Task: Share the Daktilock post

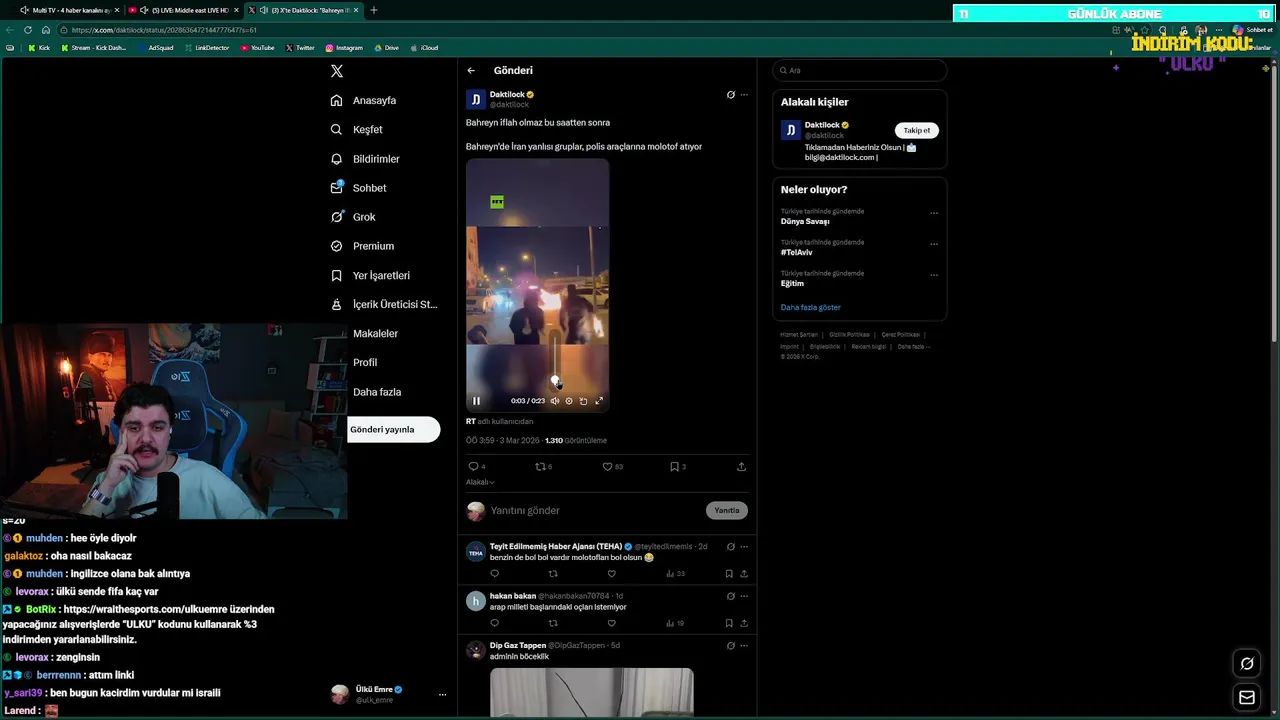Action: 741,466
